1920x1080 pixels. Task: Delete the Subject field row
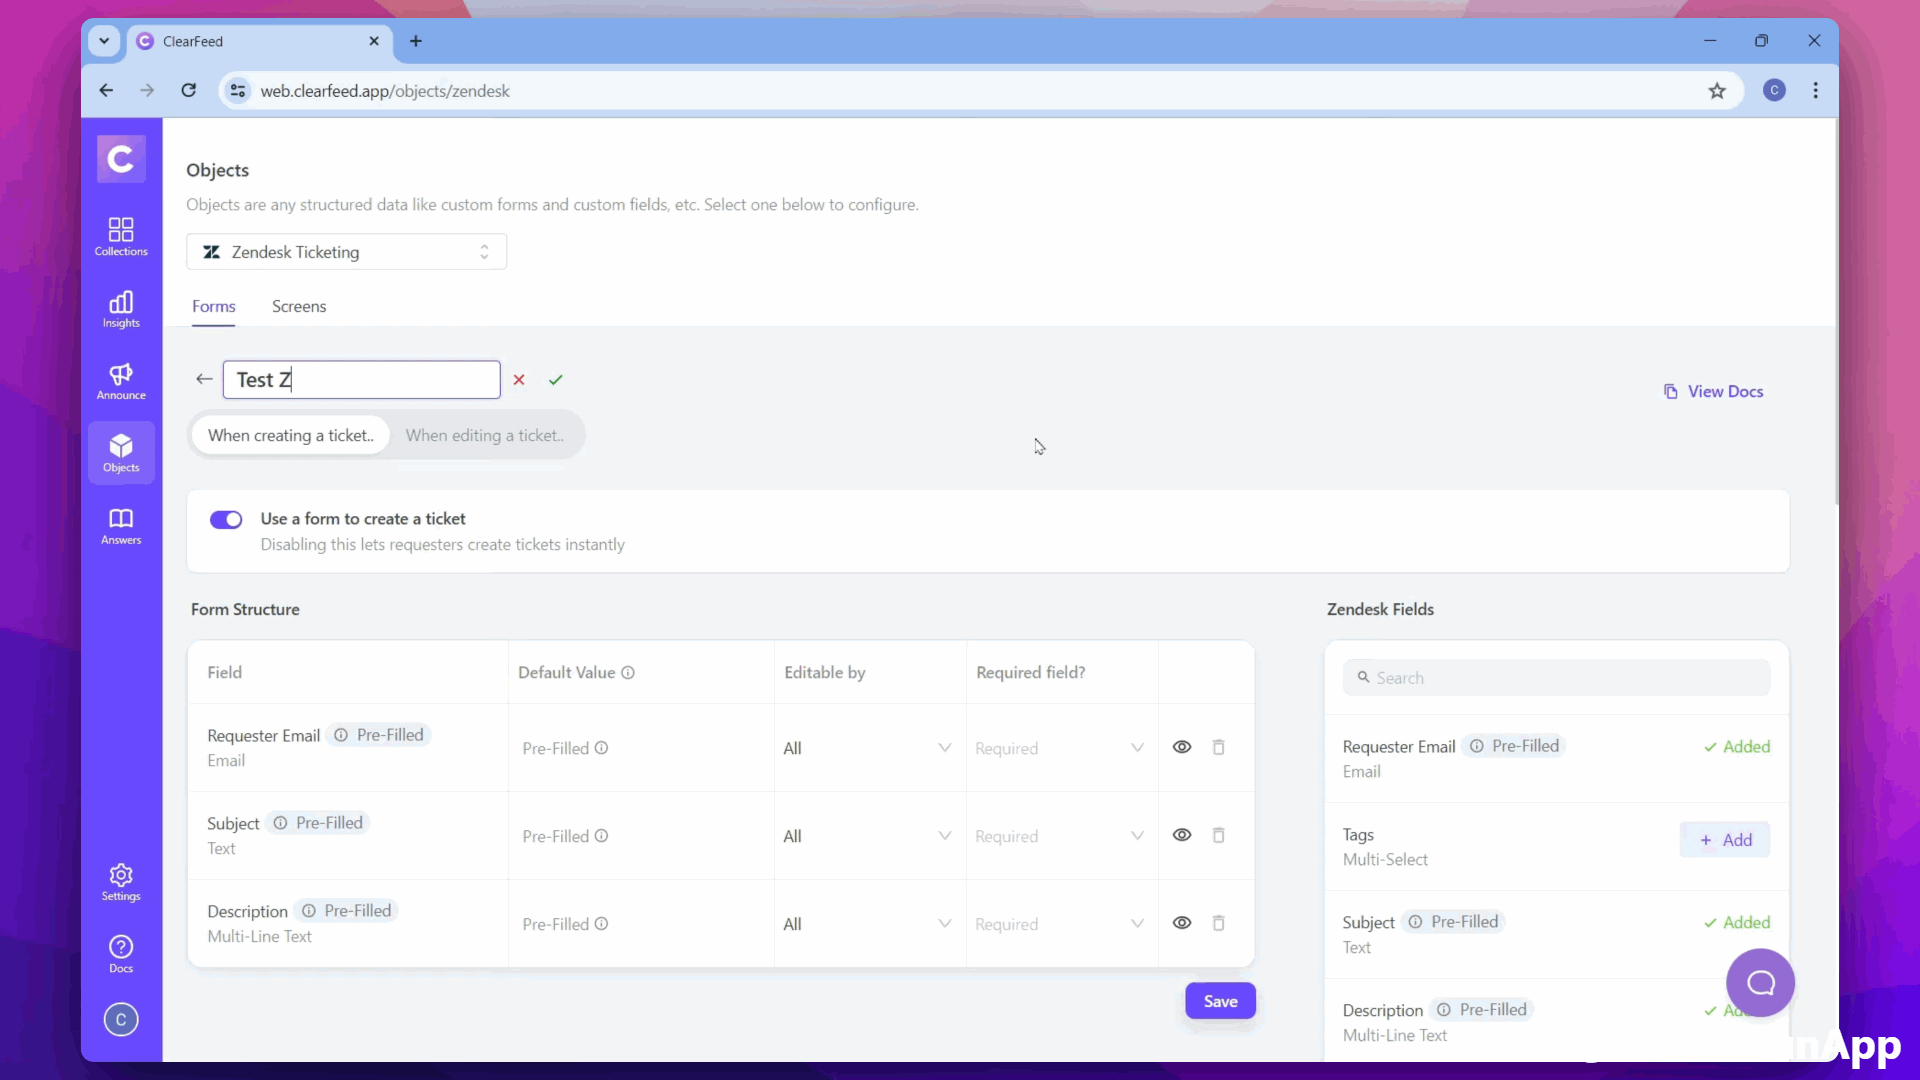click(x=1218, y=835)
